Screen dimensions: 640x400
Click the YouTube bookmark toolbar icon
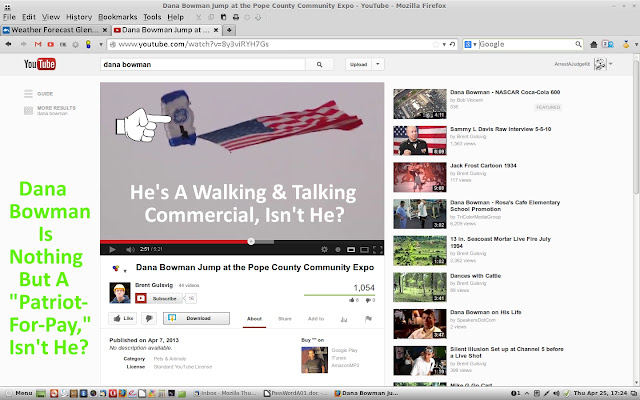point(51,44)
